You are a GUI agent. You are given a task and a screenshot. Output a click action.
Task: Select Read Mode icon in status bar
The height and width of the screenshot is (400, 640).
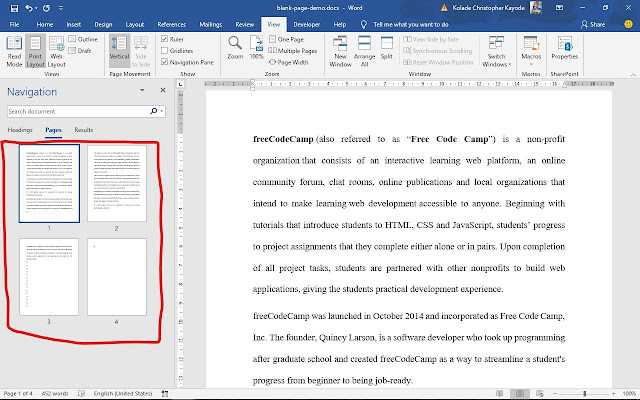(500, 393)
